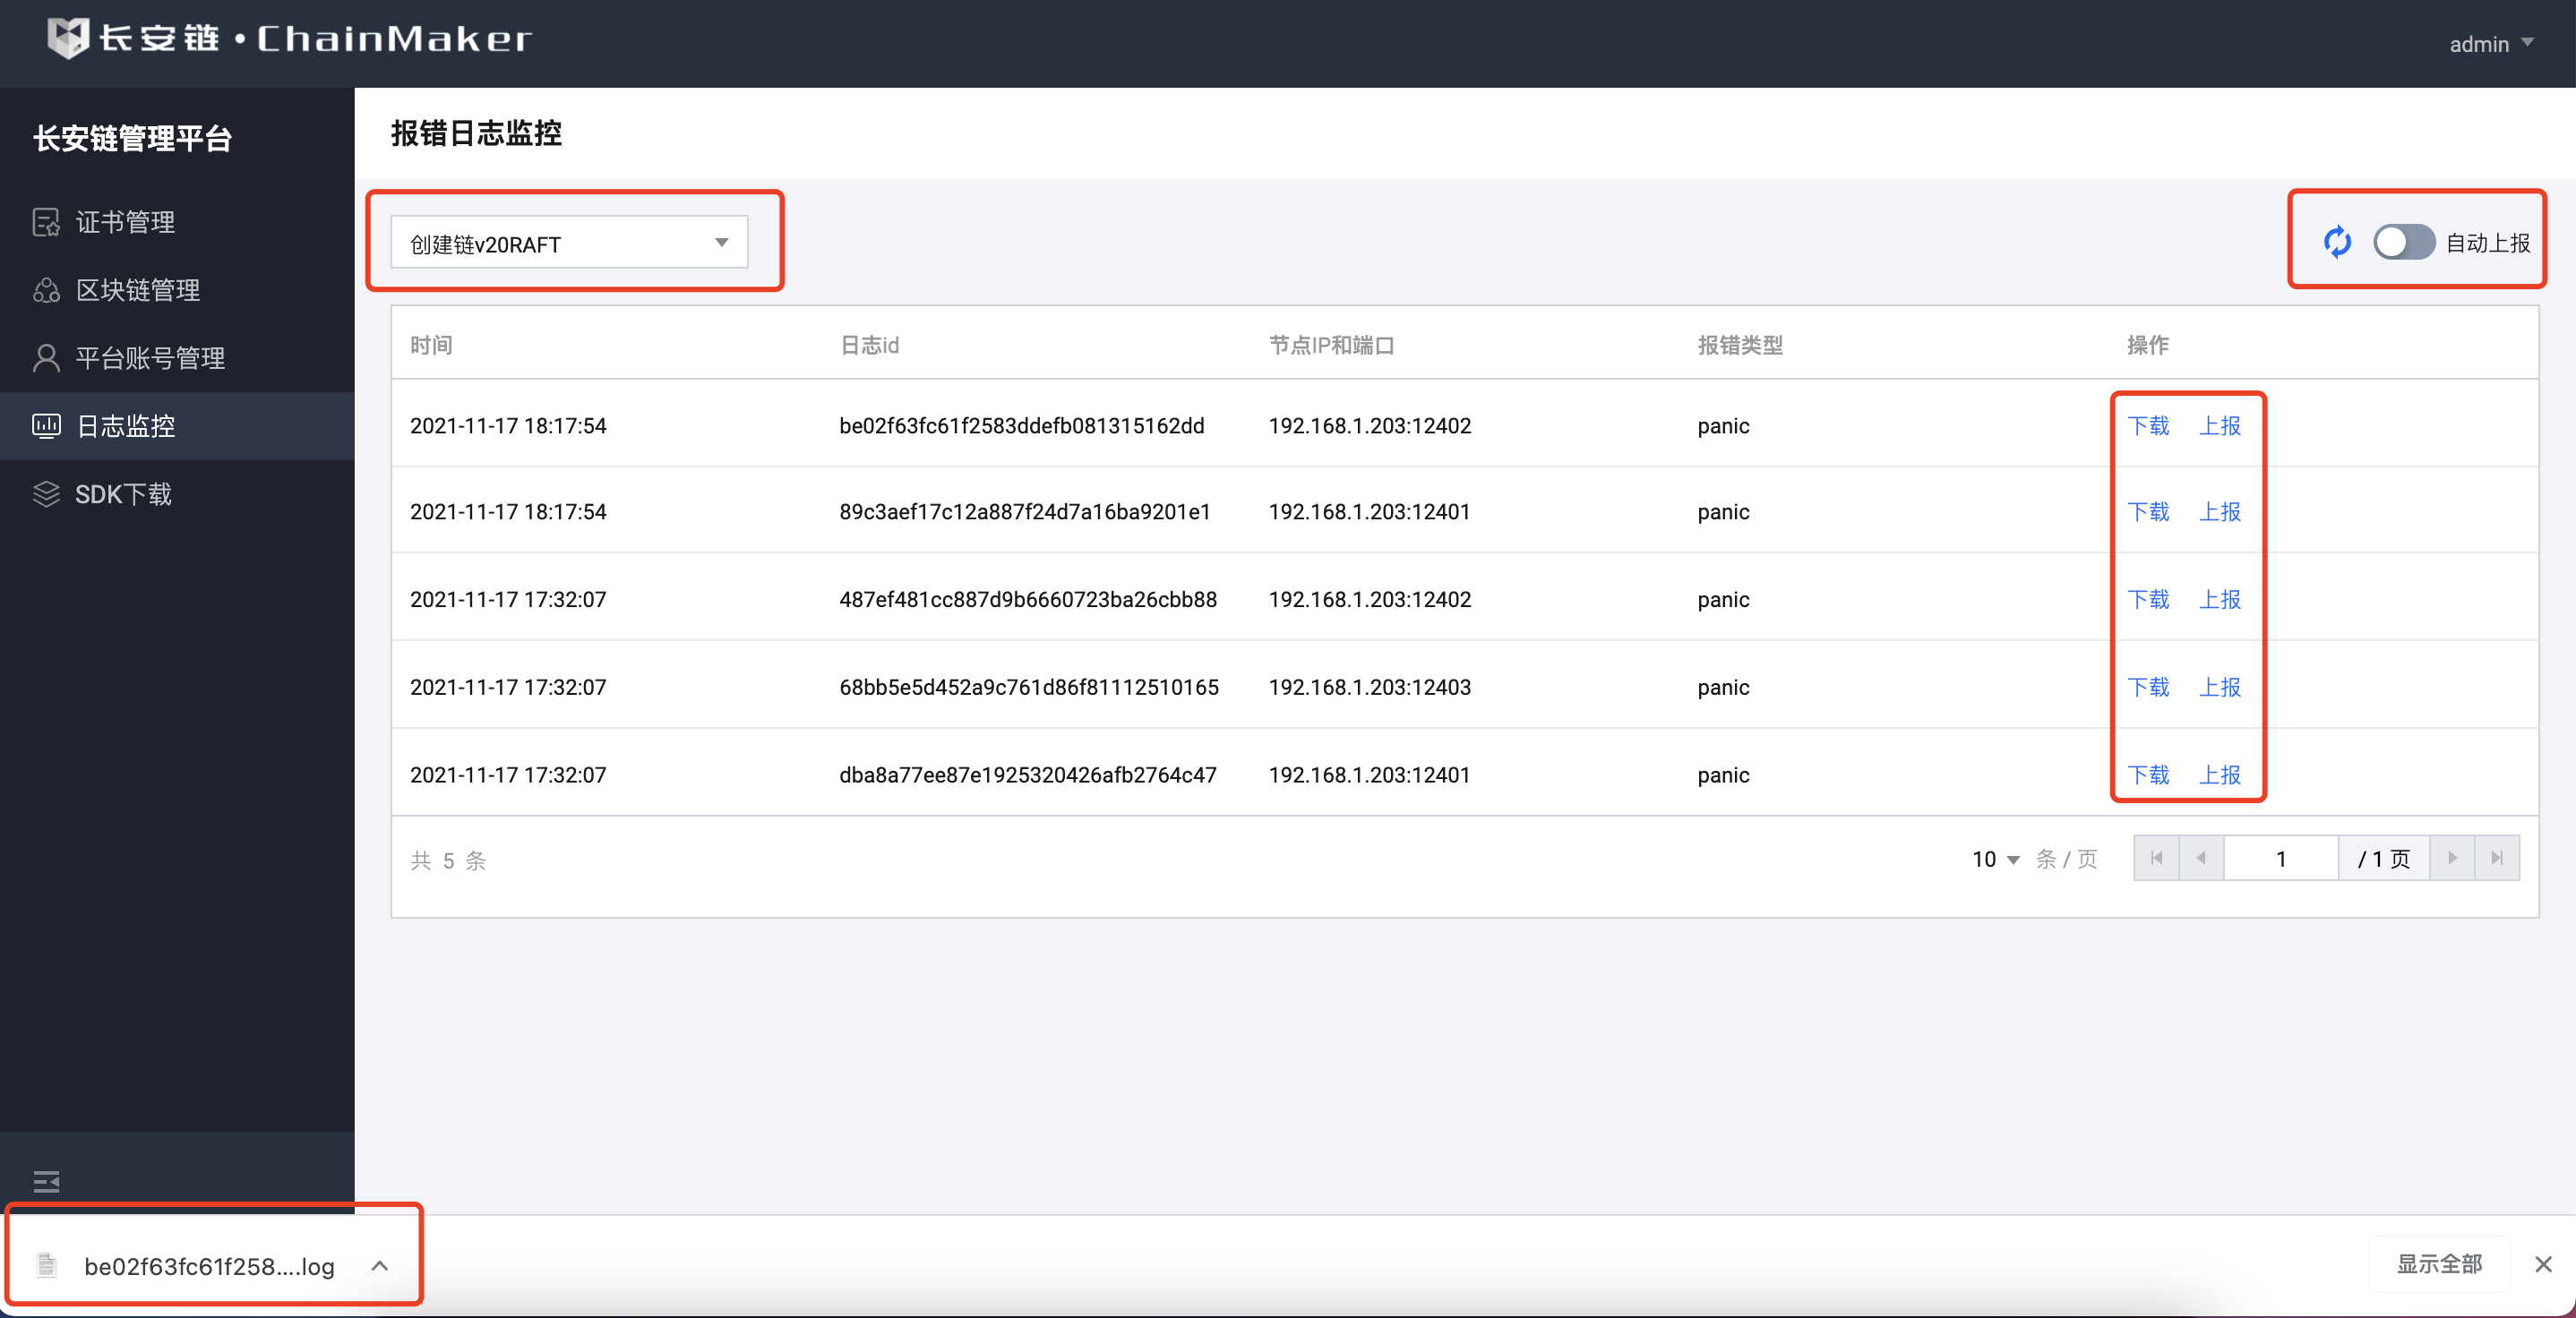
Task: Click 显示全部 in download bar
Action: pos(2438,1264)
